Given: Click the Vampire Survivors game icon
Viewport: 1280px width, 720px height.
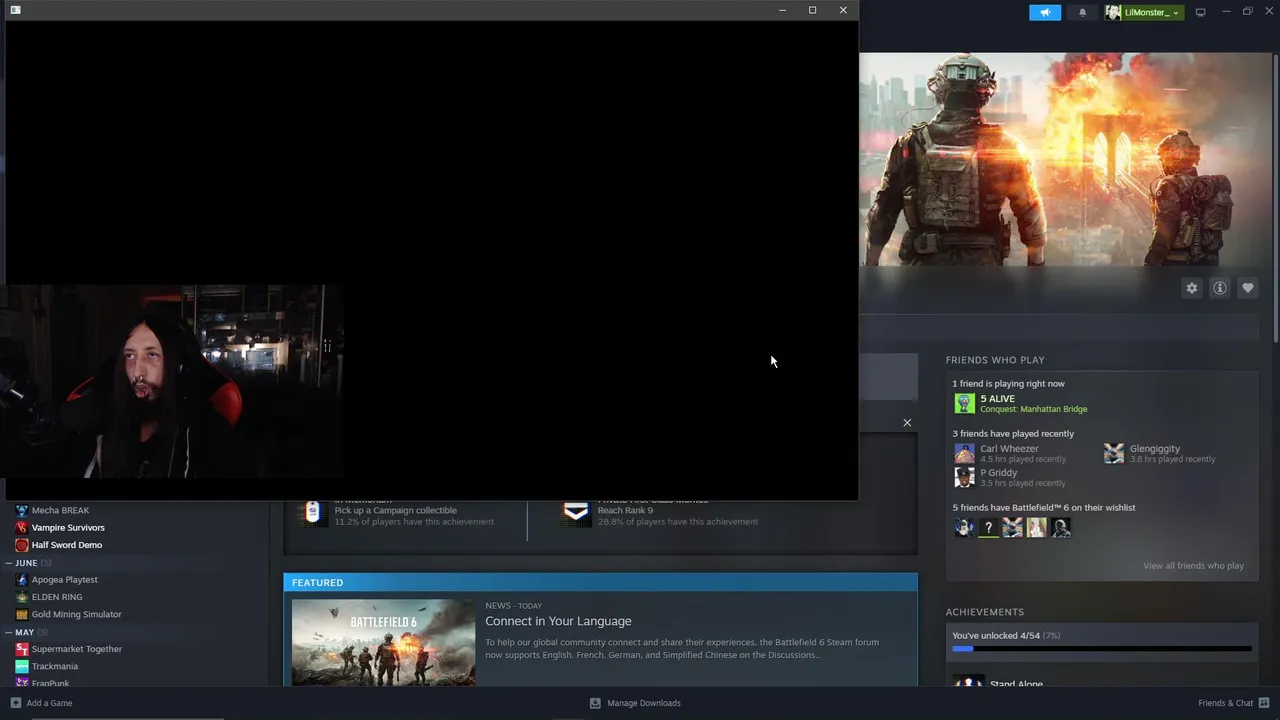Looking at the screenshot, I should [22, 527].
